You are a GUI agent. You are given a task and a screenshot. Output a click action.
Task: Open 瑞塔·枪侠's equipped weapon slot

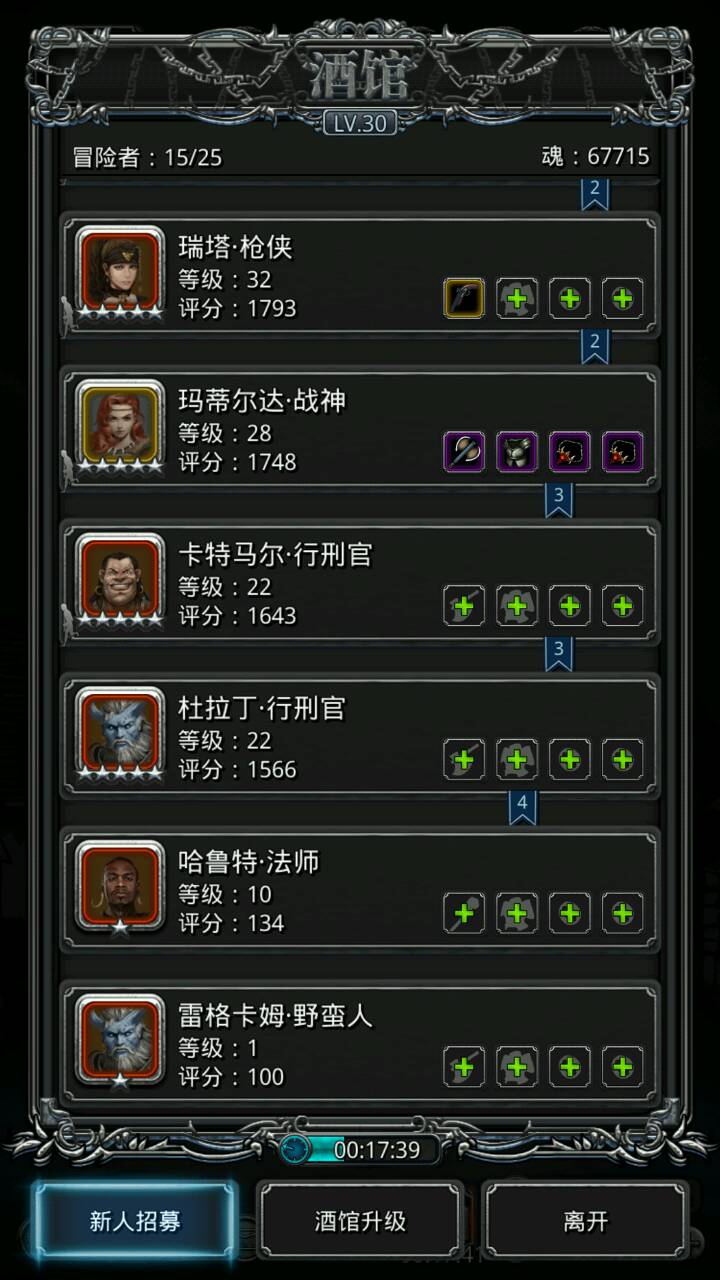click(x=464, y=298)
